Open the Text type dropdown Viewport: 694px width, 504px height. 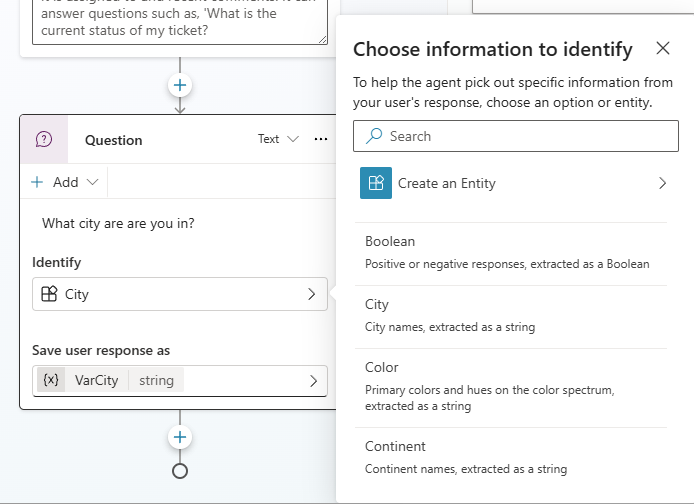(278, 139)
